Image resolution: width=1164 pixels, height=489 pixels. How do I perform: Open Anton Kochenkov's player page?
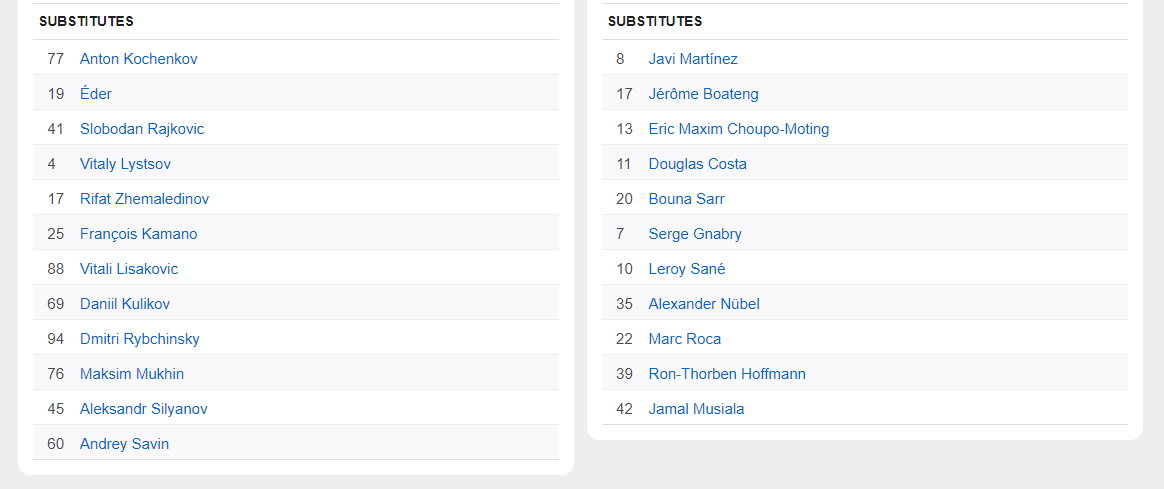139,59
